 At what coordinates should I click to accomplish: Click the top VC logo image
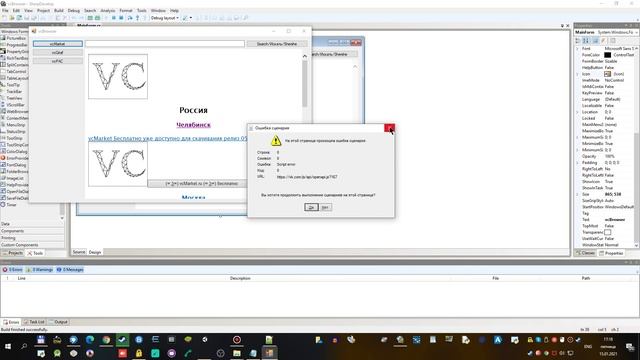tap(118, 76)
